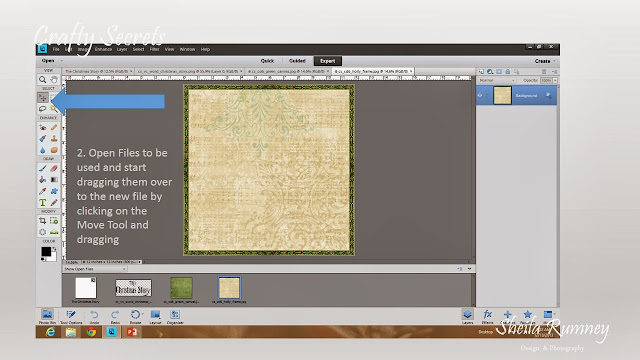The height and width of the screenshot is (360, 640).
Task: Switch to the Quick mode tab
Action: pyautogui.click(x=267, y=61)
